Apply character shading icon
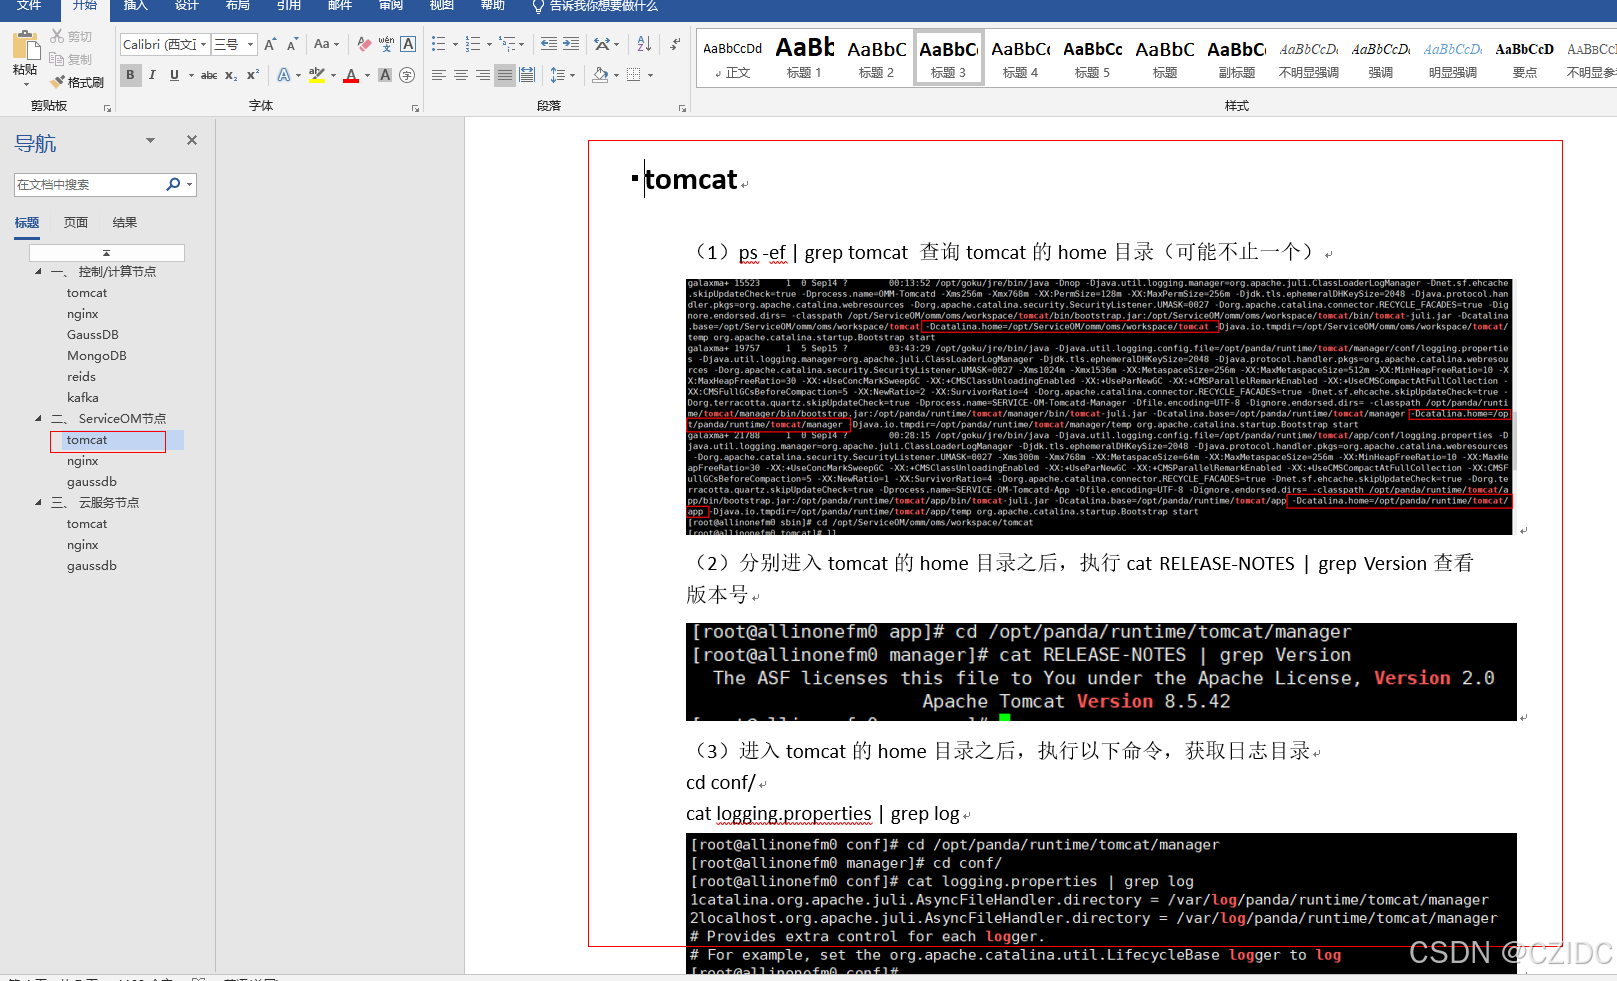The image size is (1617, 981). click(x=385, y=75)
